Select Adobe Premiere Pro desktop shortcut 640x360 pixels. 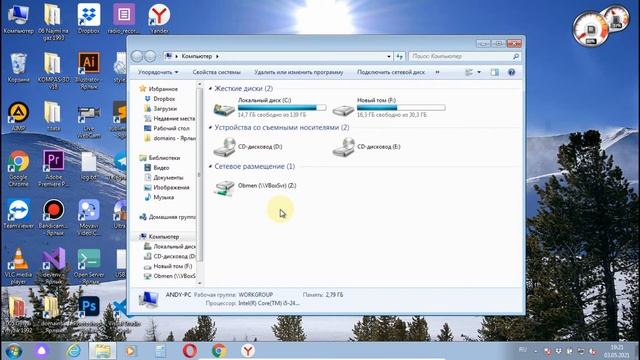pos(53,169)
